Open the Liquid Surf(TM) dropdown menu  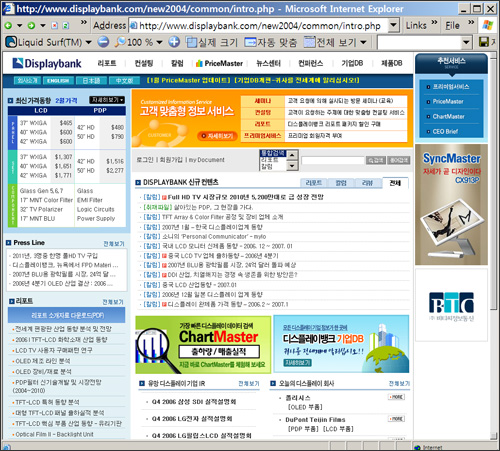coord(88,42)
